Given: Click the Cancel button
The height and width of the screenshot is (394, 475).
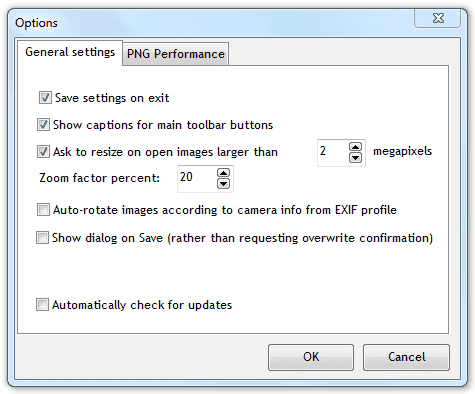Looking at the screenshot, I should coord(406,357).
